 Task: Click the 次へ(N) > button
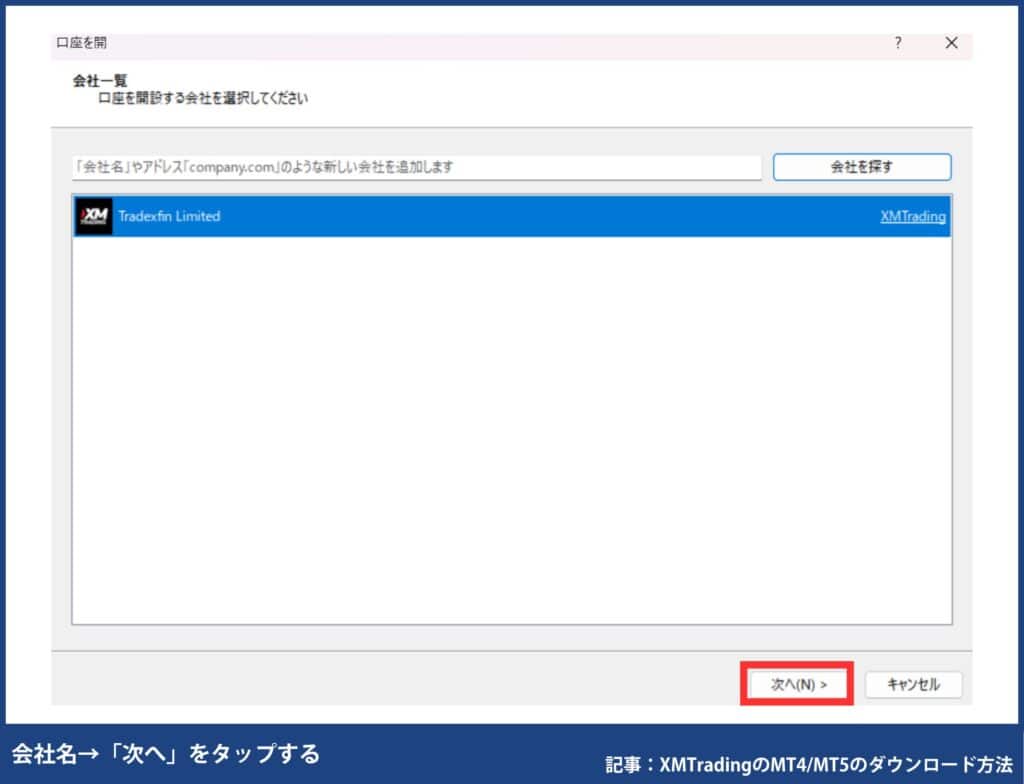tap(797, 684)
